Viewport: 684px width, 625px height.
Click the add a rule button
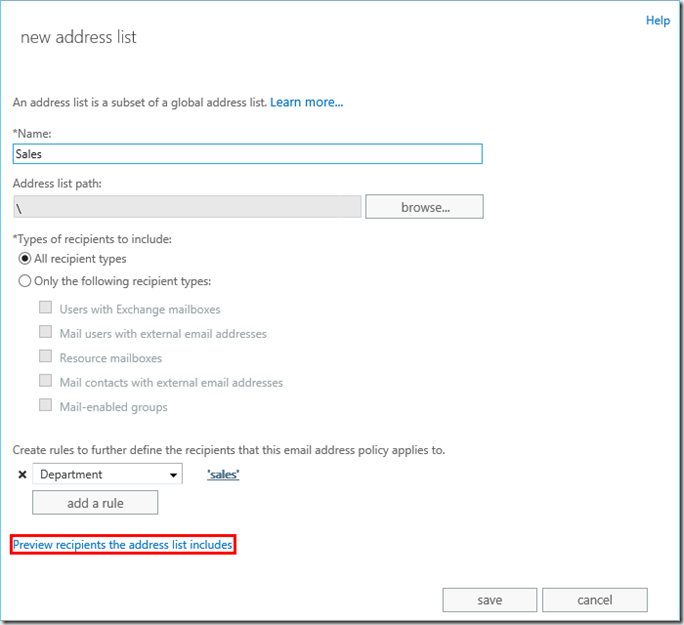point(95,502)
